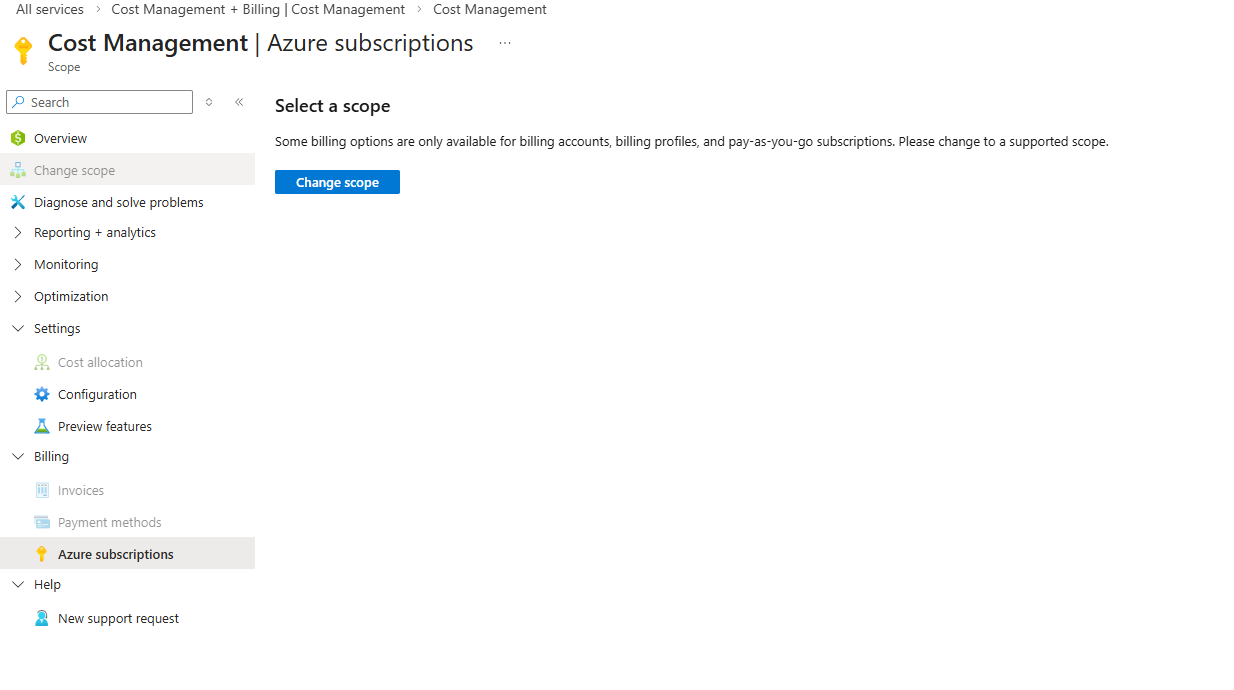Click the Invoices icon
Image resolution: width=1234 pixels, height=690 pixels.
tap(42, 490)
